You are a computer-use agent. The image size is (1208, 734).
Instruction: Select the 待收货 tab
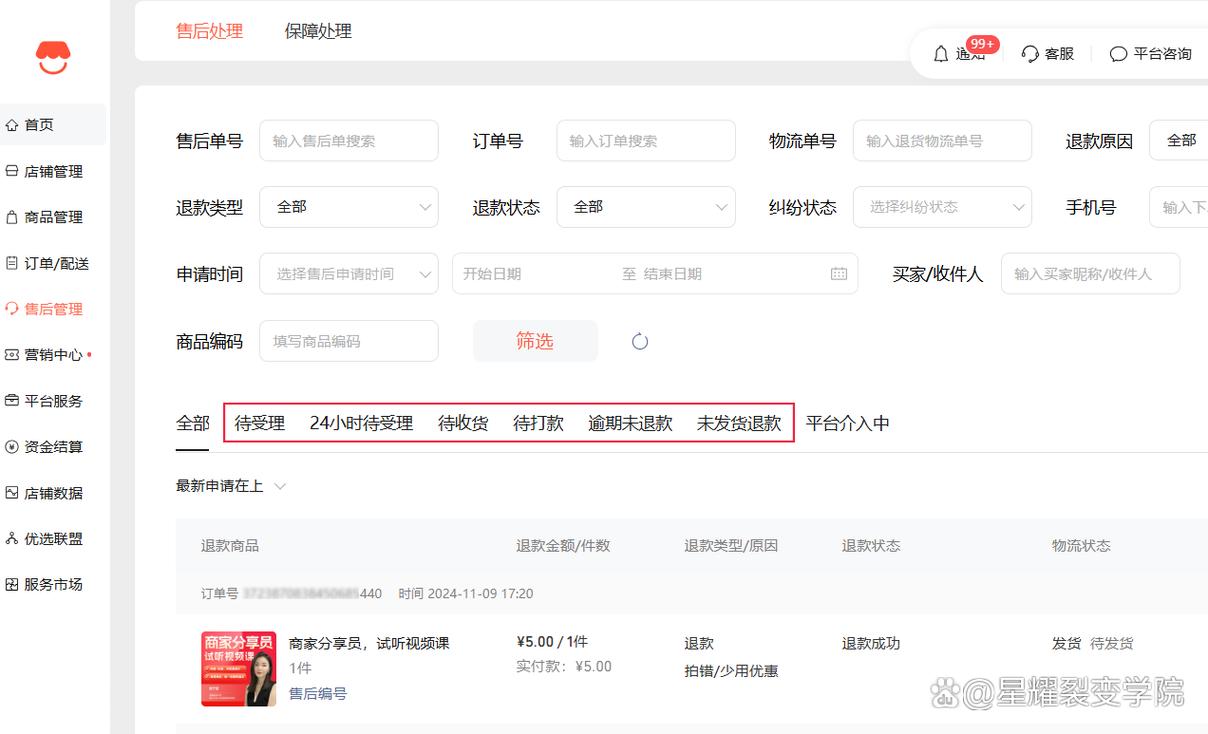coord(463,423)
